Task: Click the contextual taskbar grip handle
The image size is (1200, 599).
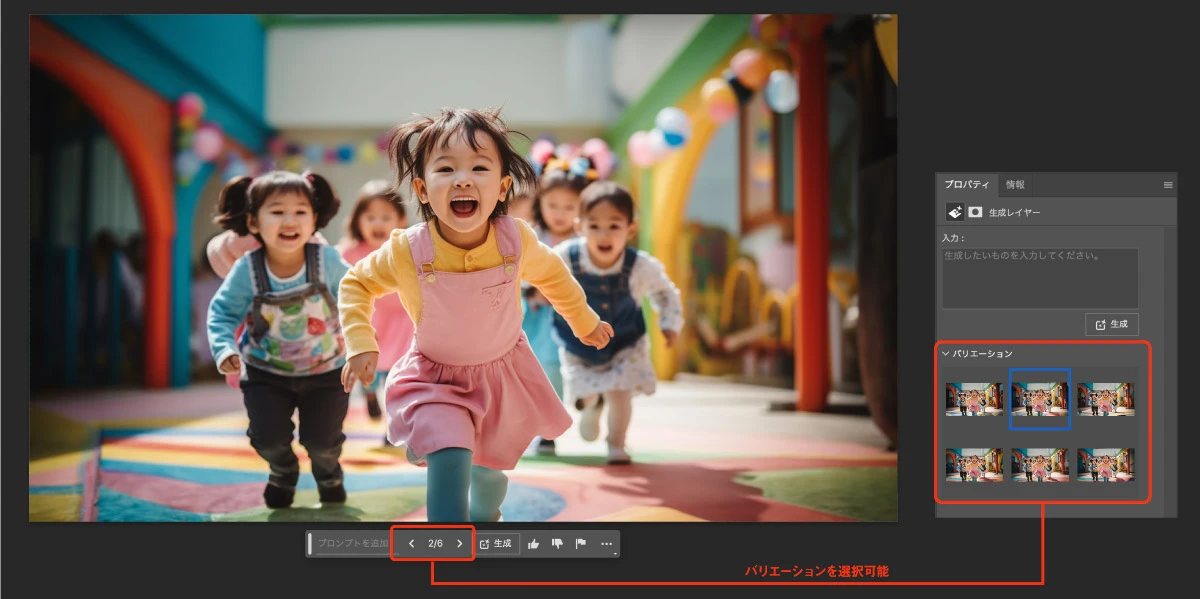Action: point(312,544)
